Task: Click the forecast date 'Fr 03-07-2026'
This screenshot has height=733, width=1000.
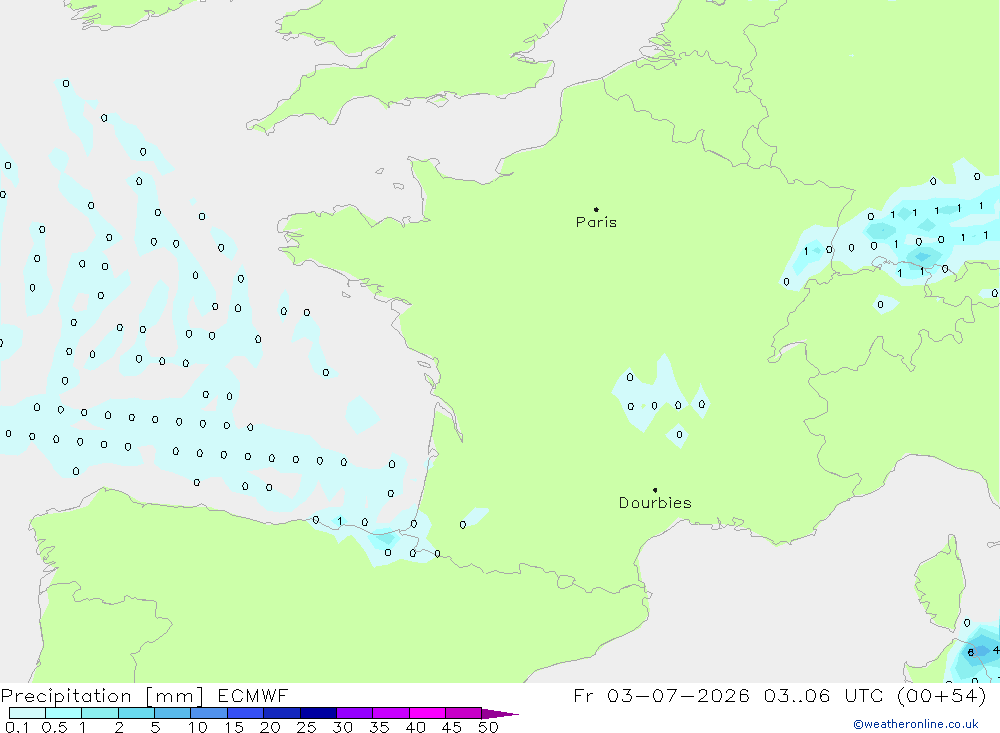Action: (661, 696)
